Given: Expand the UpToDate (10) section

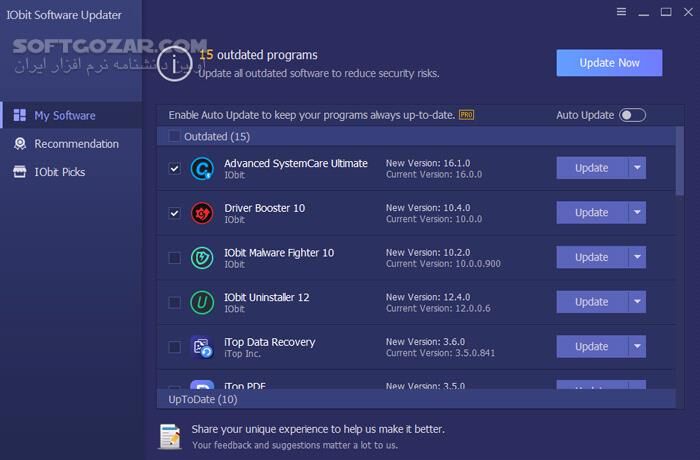Looking at the screenshot, I should click(416, 399).
